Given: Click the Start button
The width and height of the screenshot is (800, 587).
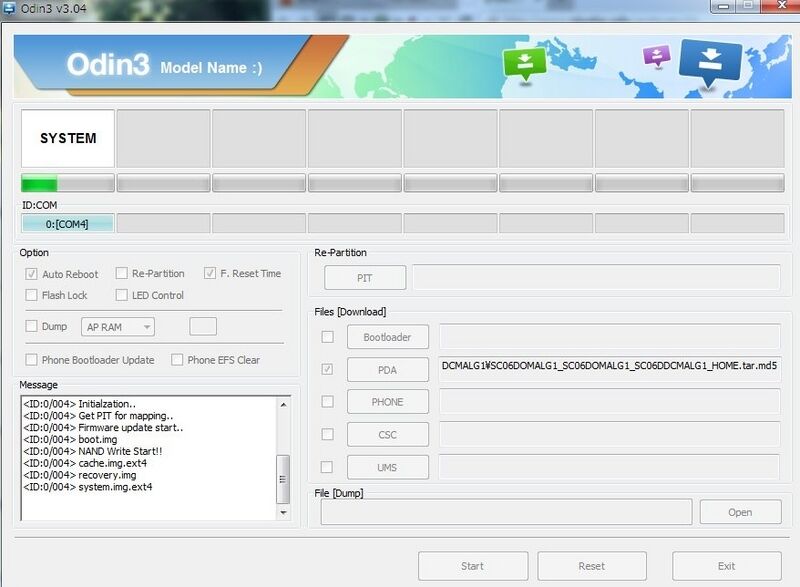Looking at the screenshot, I should tap(473, 566).
